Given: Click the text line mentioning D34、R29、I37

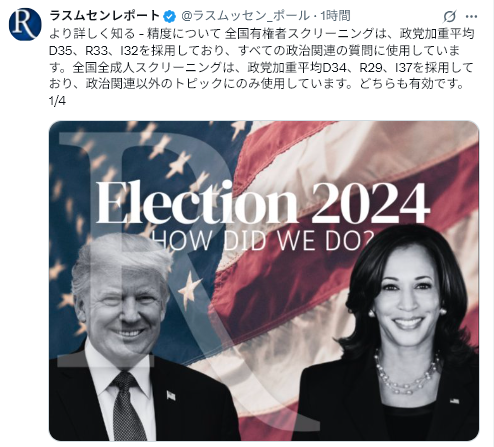Looking at the screenshot, I should [x=261, y=67].
